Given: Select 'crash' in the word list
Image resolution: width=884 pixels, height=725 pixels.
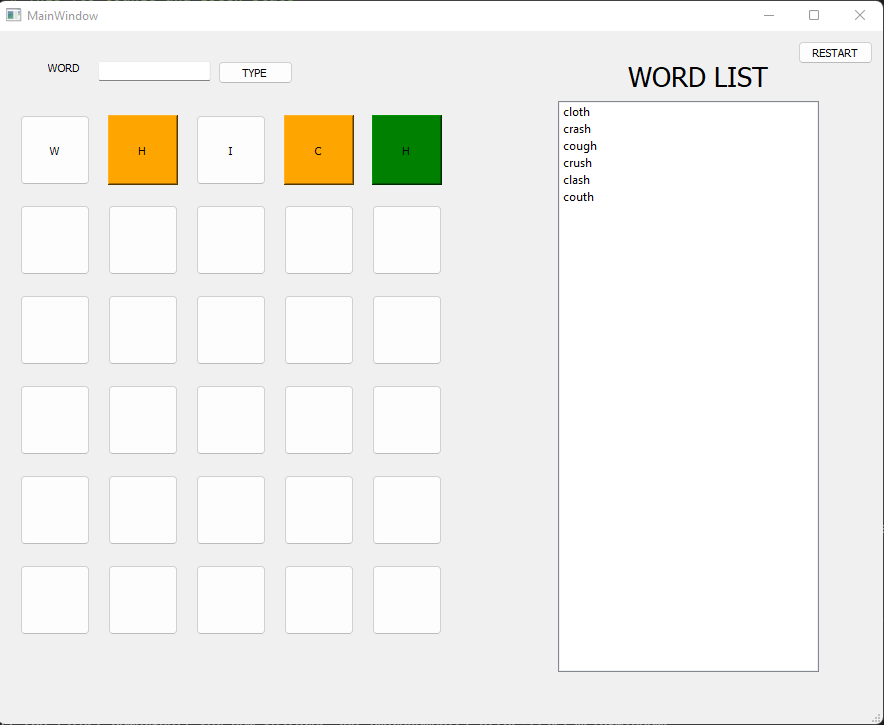Looking at the screenshot, I should [576, 128].
